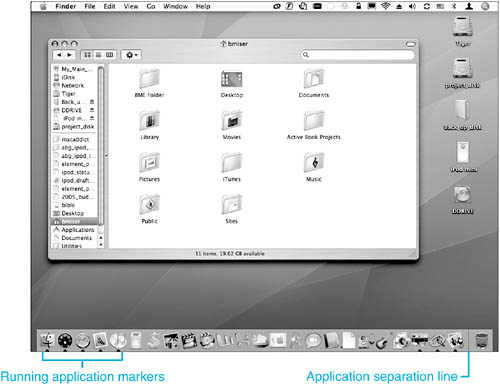Image resolution: width=500 pixels, height=385 pixels.
Task: Open the Active Book Projects folder
Action: pyautogui.click(x=314, y=121)
